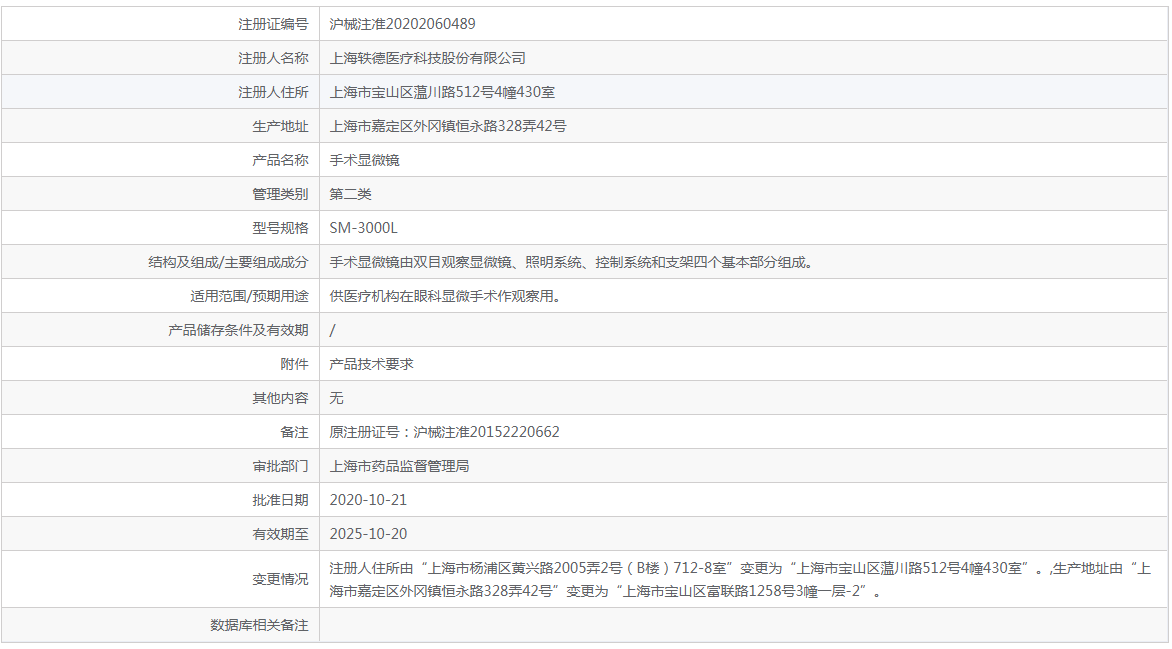Select the intended use text 供医疗机构在眼科显微手术作观察用
1172x649 pixels.
point(445,296)
